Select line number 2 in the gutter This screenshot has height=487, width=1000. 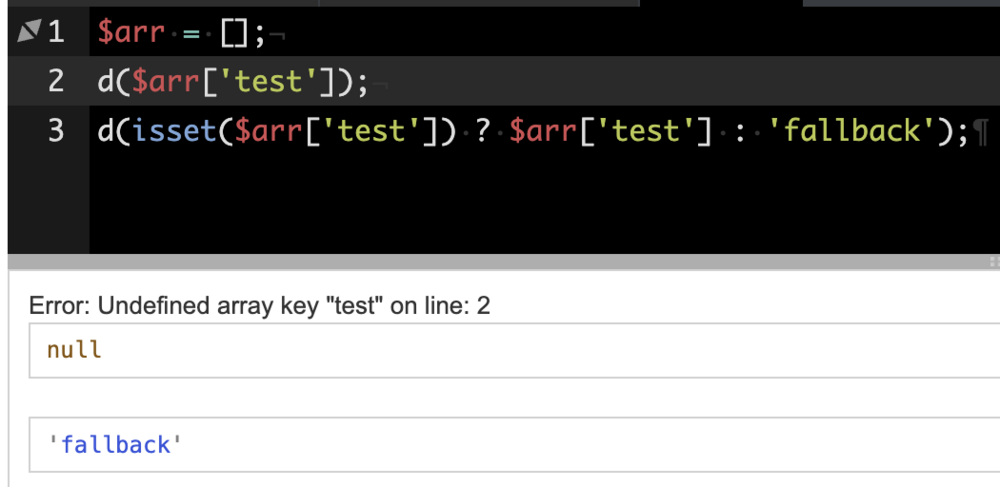coord(55,81)
